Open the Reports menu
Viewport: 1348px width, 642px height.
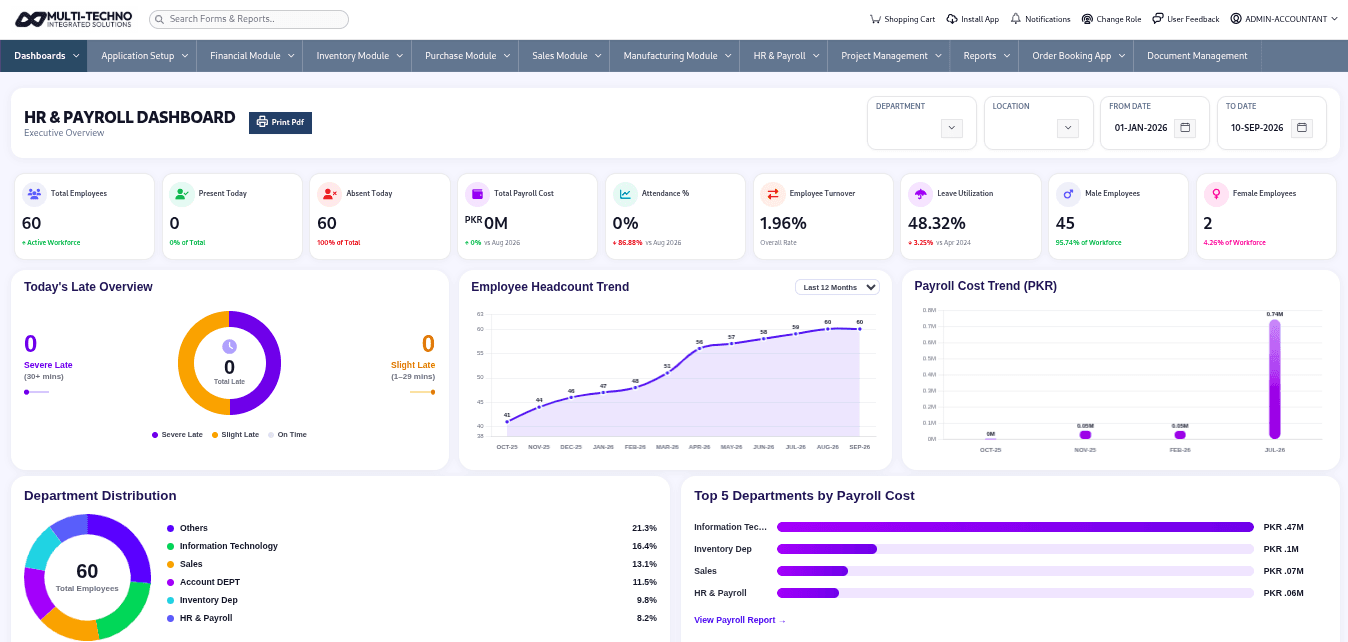tap(984, 56)
